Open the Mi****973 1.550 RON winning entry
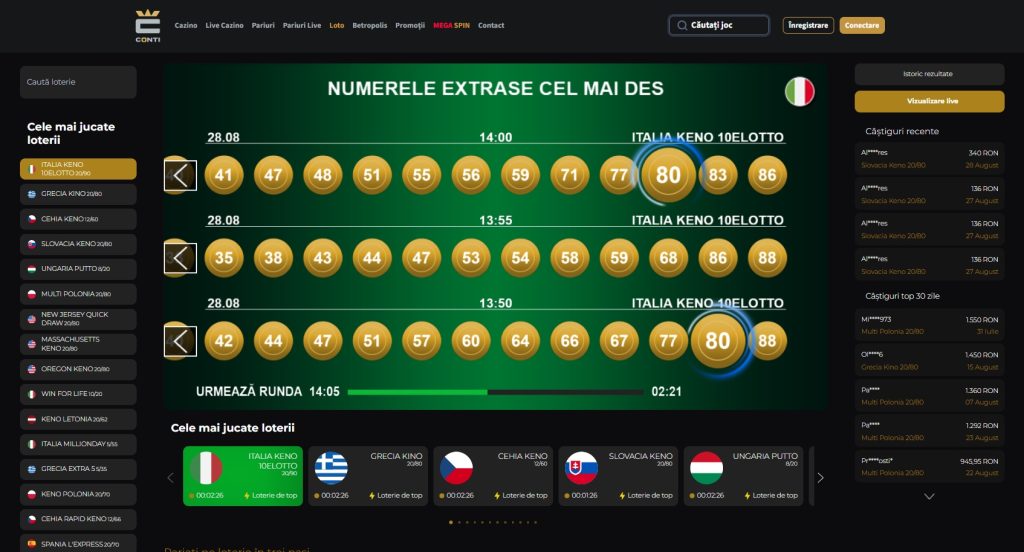1024x552 pixels. click(x=929, y=325)
